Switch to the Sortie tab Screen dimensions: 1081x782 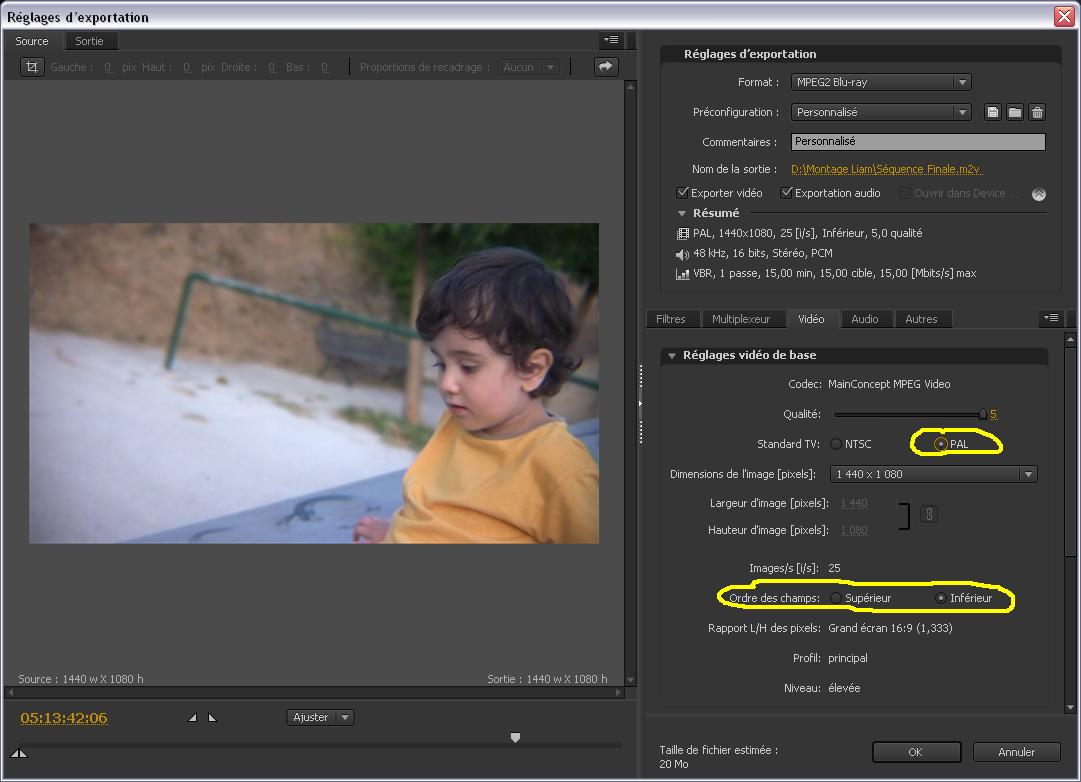[89, 41]
